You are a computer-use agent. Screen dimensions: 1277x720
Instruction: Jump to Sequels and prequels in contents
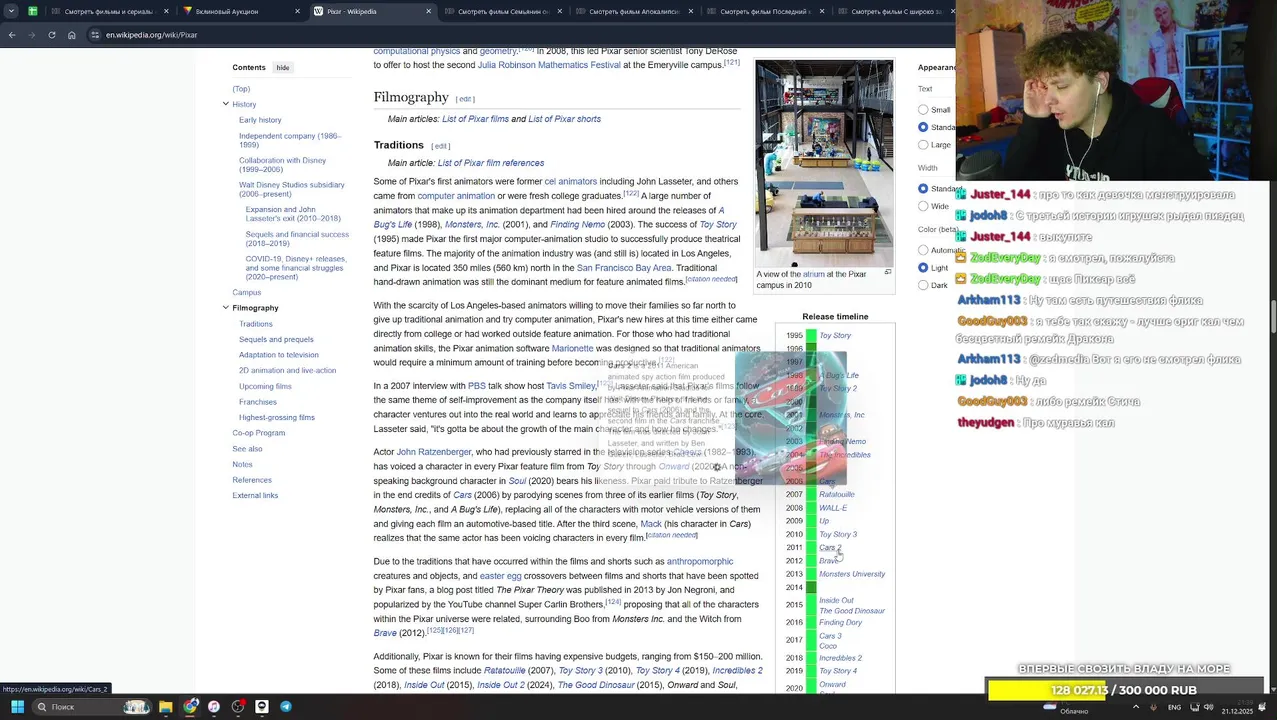point(276,339)
